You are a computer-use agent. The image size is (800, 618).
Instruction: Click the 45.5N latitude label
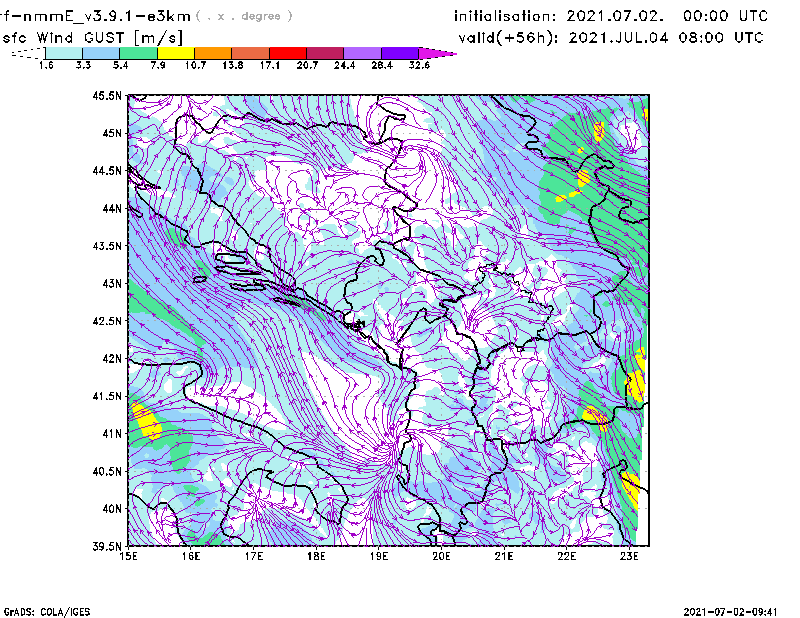point(107,95)
